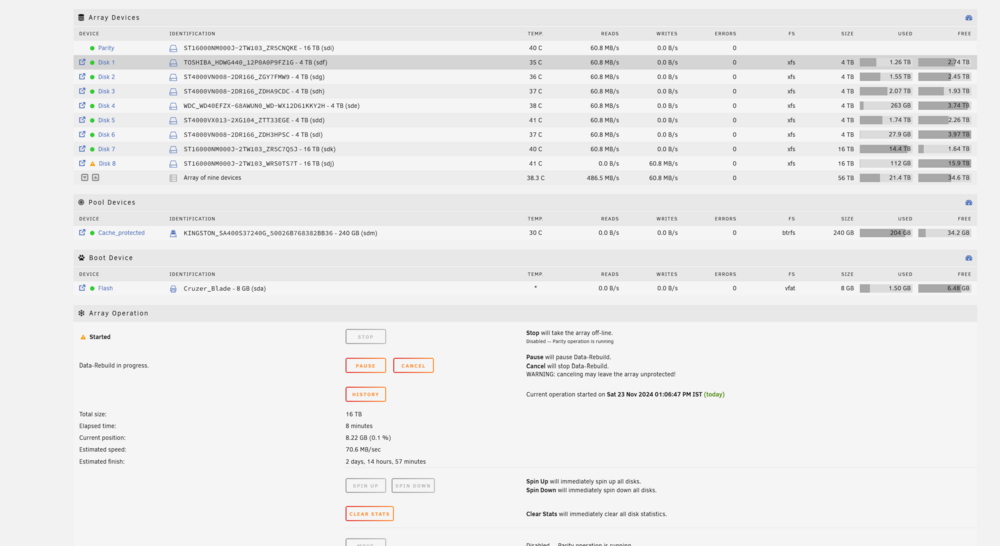Click the KINGSTON SSD device icon
This screenshot has width=1000, height=546.
point(173,233)
